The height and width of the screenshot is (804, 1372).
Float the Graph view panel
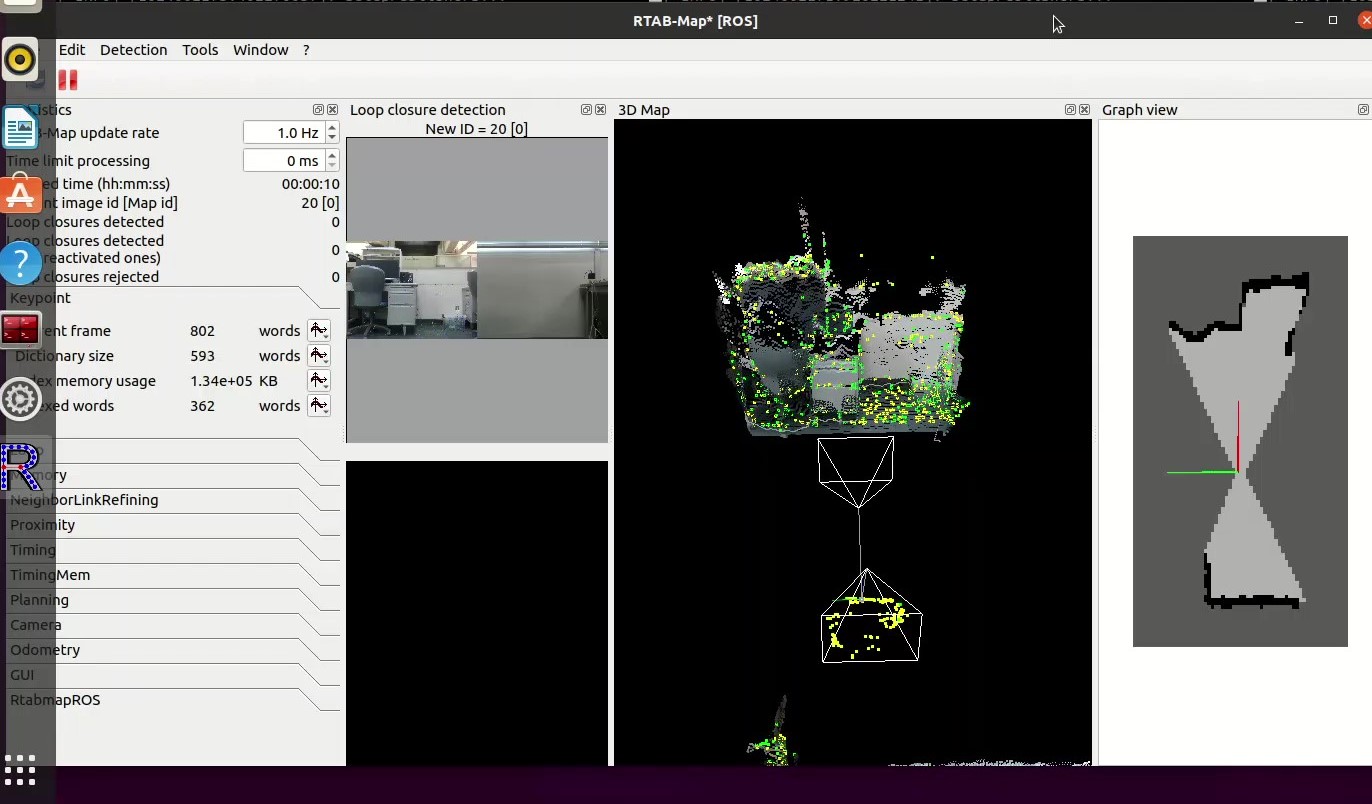[x=1363, y=110]
